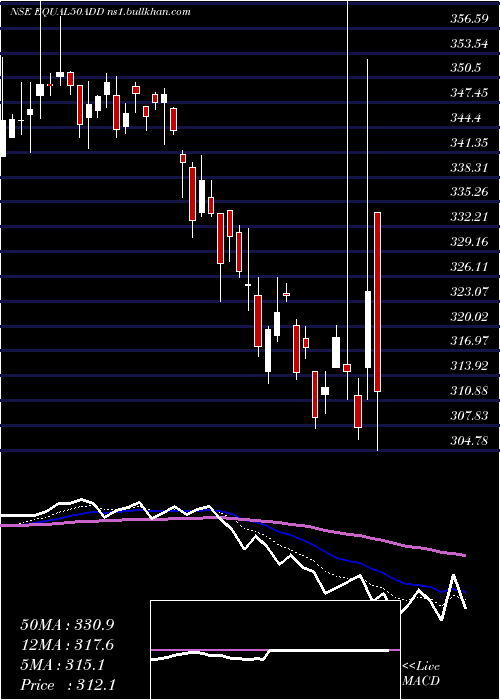Click the 310.88 price axis label
500x700 pixels.
click(469, 391)
